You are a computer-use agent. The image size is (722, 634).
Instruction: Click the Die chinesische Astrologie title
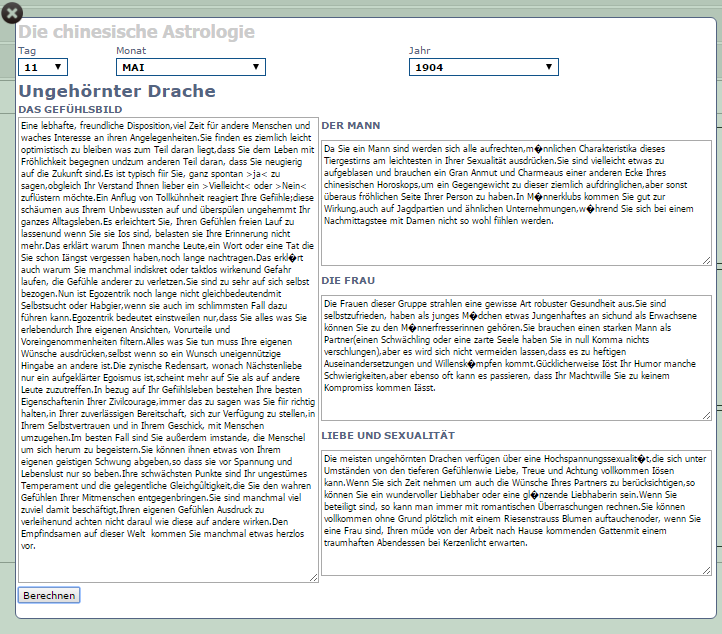136,32
